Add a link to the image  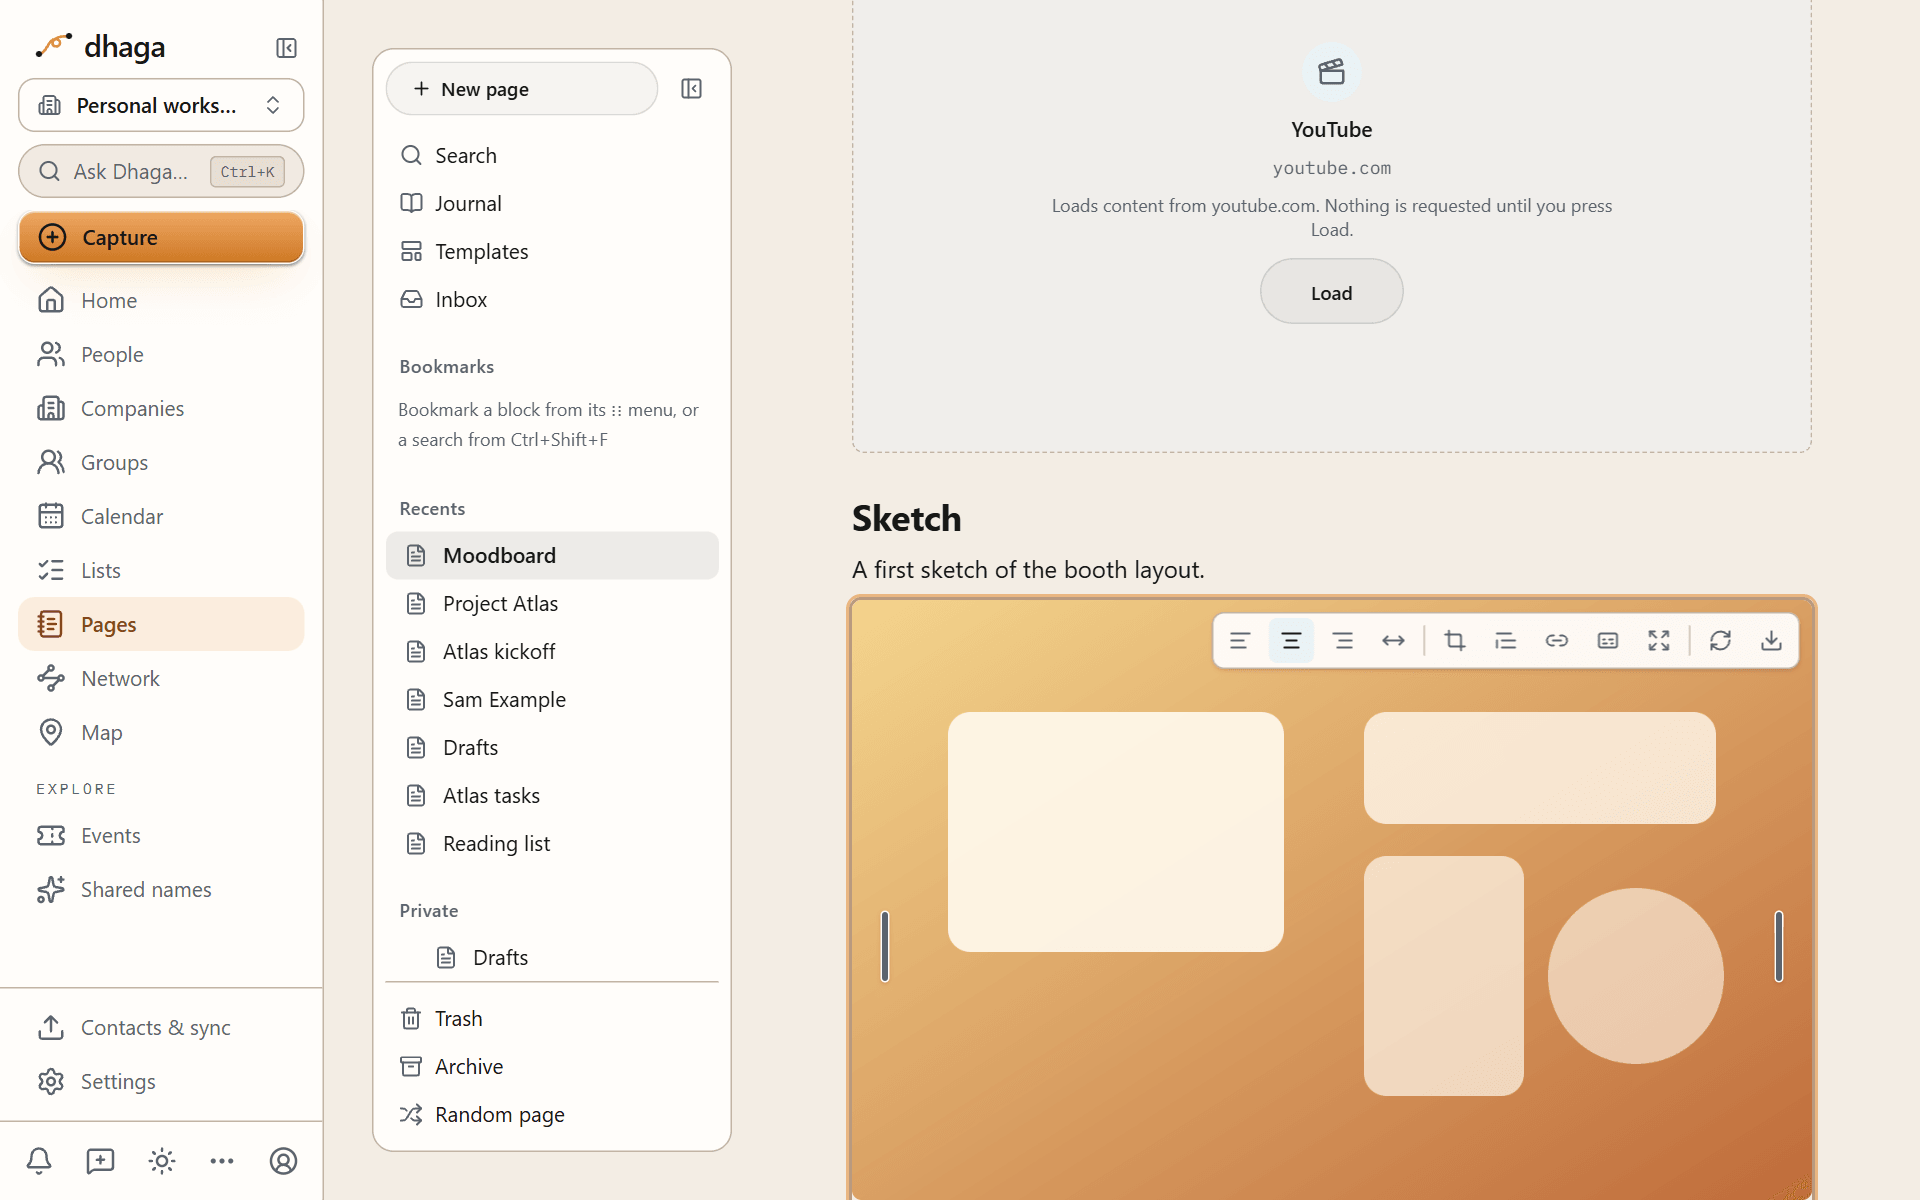coord(1557,641)
